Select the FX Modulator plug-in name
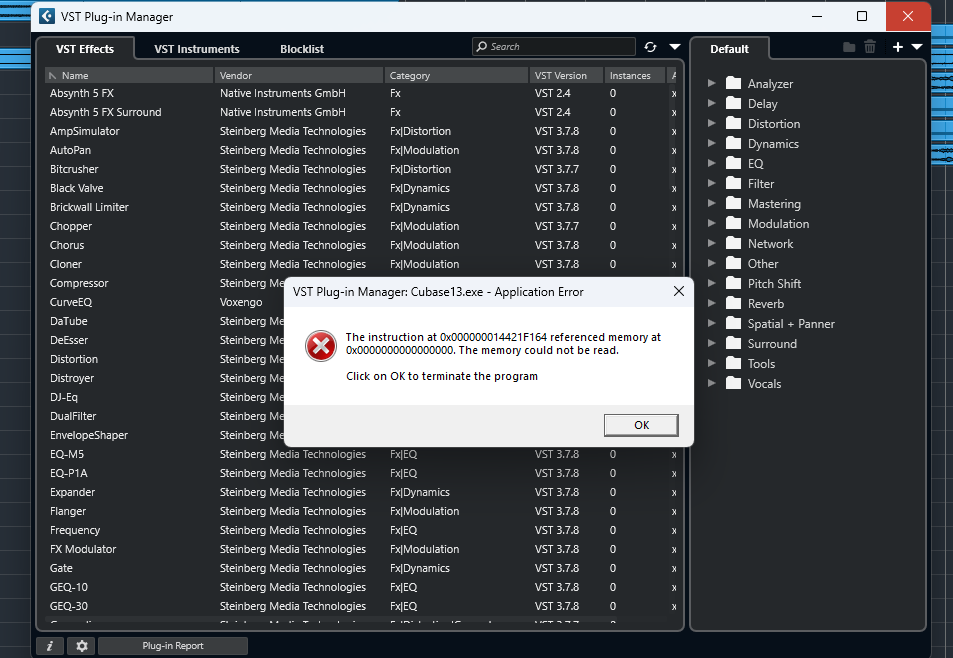This screenshot has height=658, width=953. (x=83, y=549)
